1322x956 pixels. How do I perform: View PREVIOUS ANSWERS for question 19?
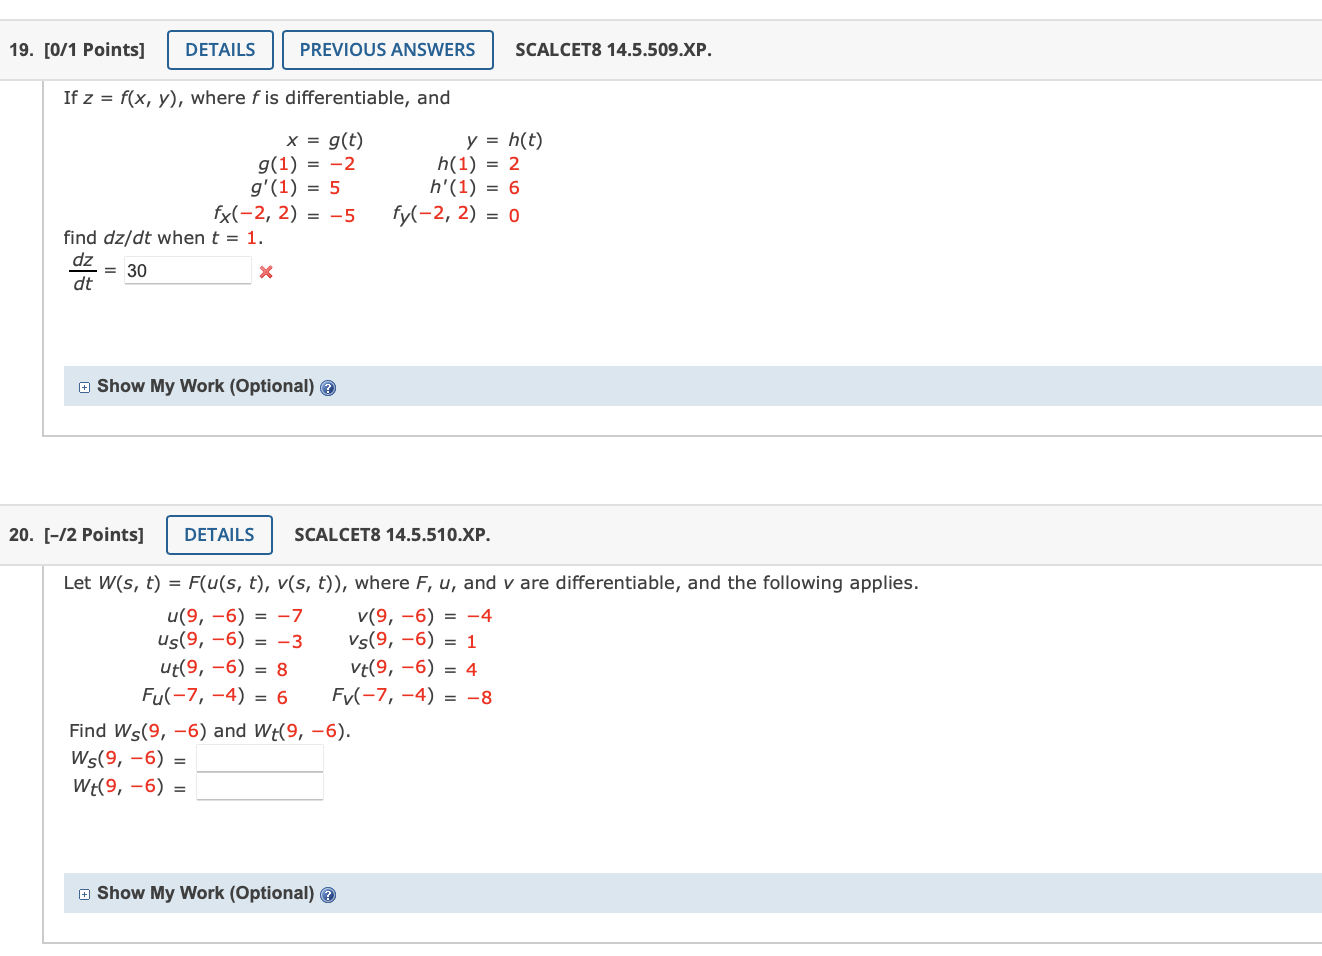tap(387, 49)
